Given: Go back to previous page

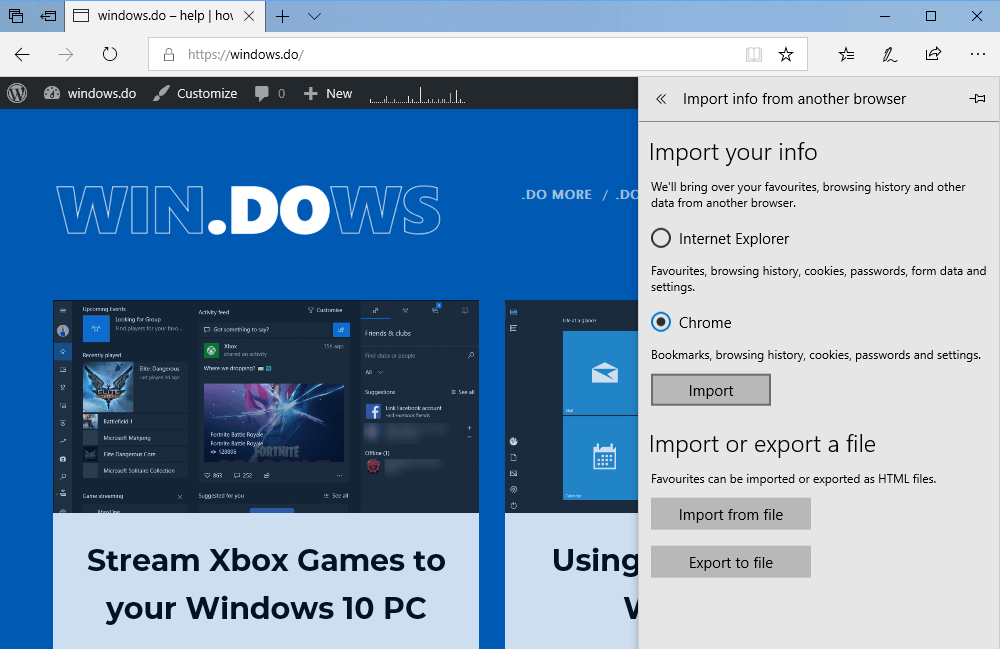Looking at the screenshot, I should [x=22, y=55].
